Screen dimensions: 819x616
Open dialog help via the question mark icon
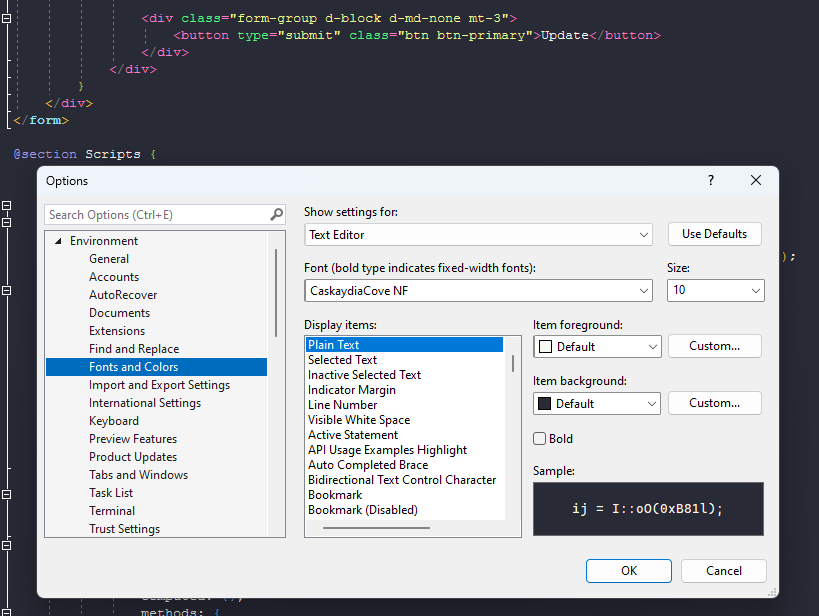coord(710,180)
